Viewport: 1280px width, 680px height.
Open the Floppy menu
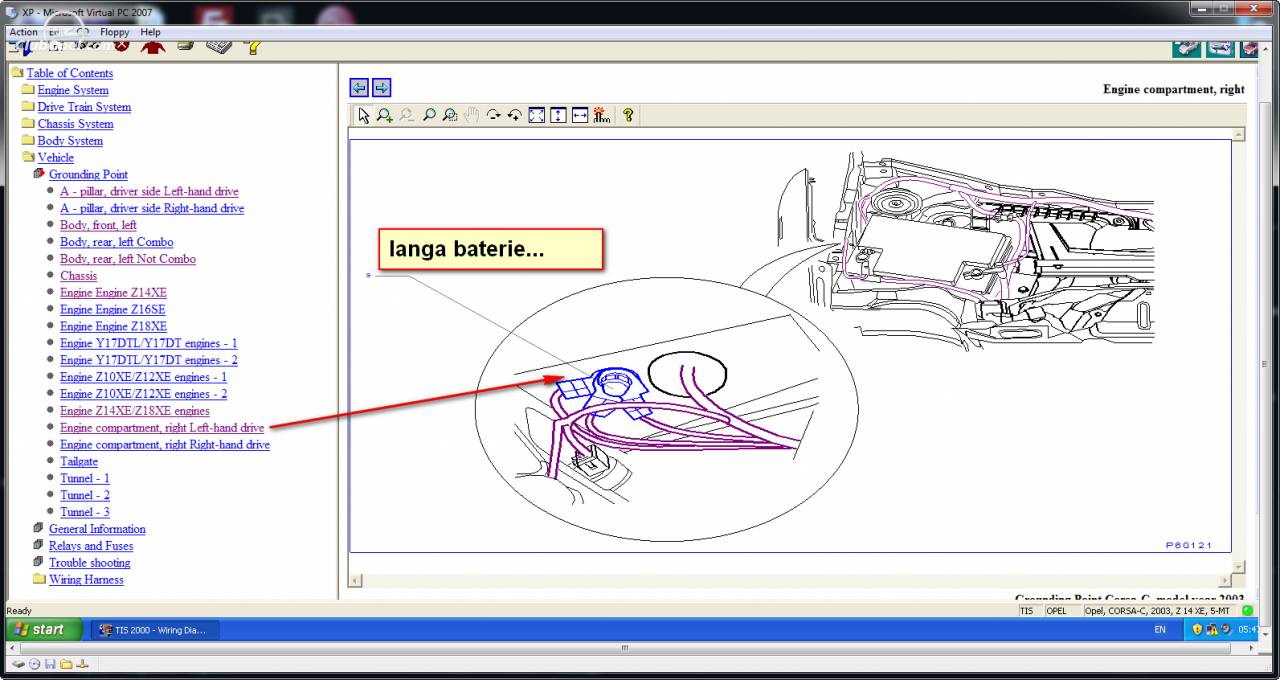(114, 32)
